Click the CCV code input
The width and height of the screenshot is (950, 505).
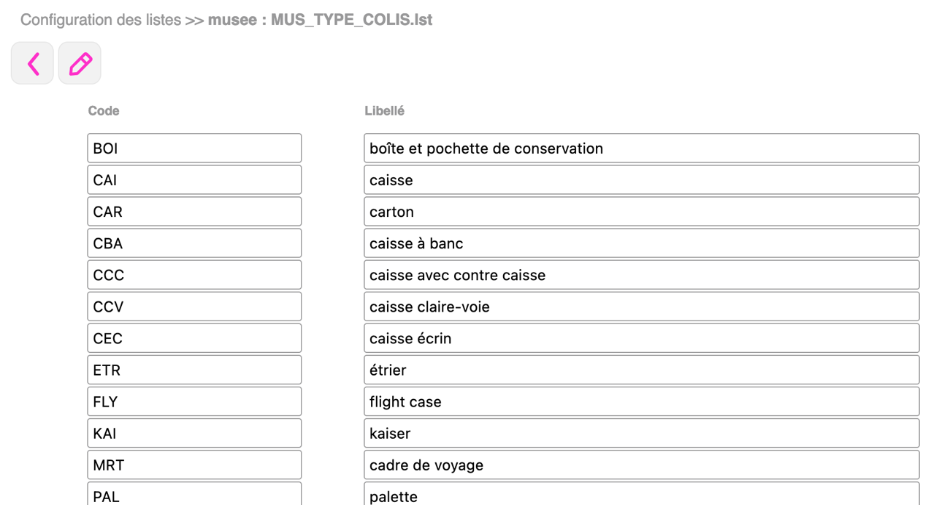point(194,307)
